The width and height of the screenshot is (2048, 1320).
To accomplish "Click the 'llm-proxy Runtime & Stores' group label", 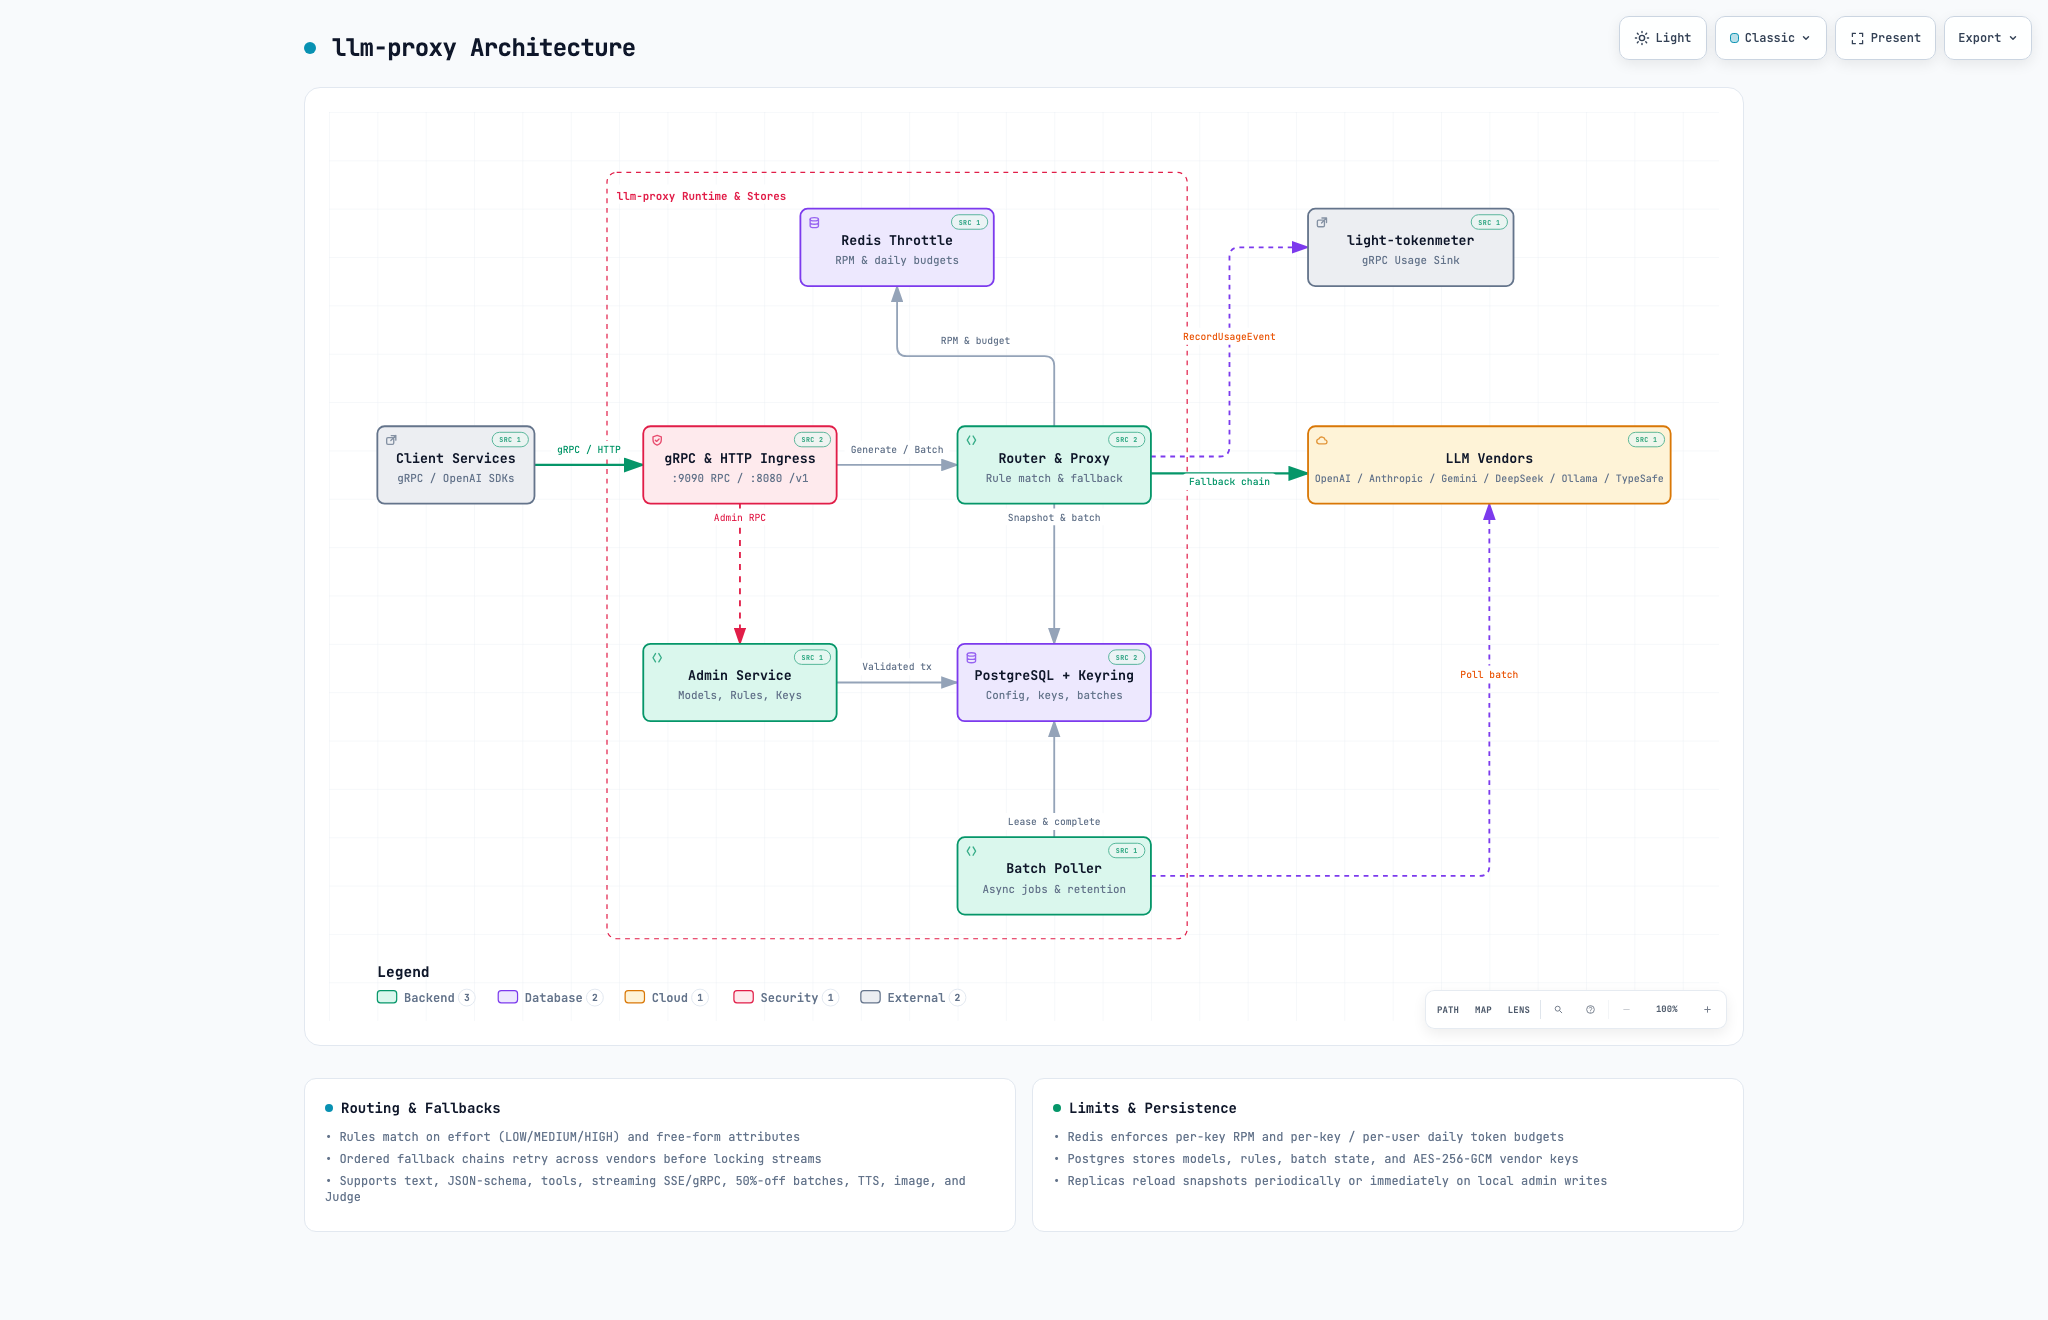I will click(x=701, y=196).
